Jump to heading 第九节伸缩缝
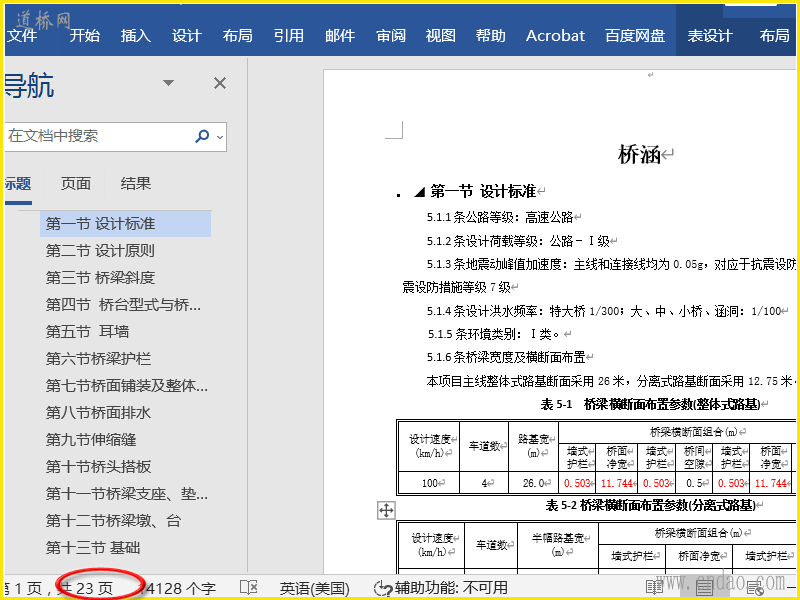This screenshot has height=600, width=800. tap(91, 440)
